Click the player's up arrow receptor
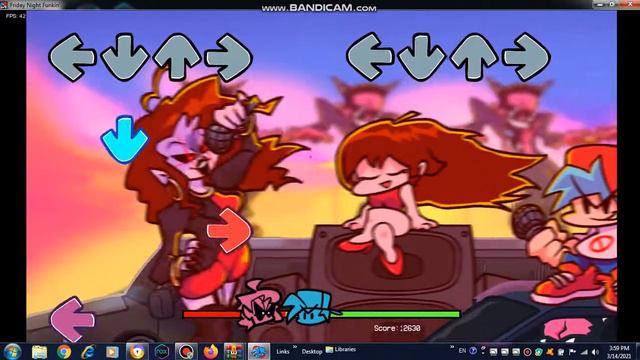Viewport: 640px width, 360px height. (x=474, y=57)
